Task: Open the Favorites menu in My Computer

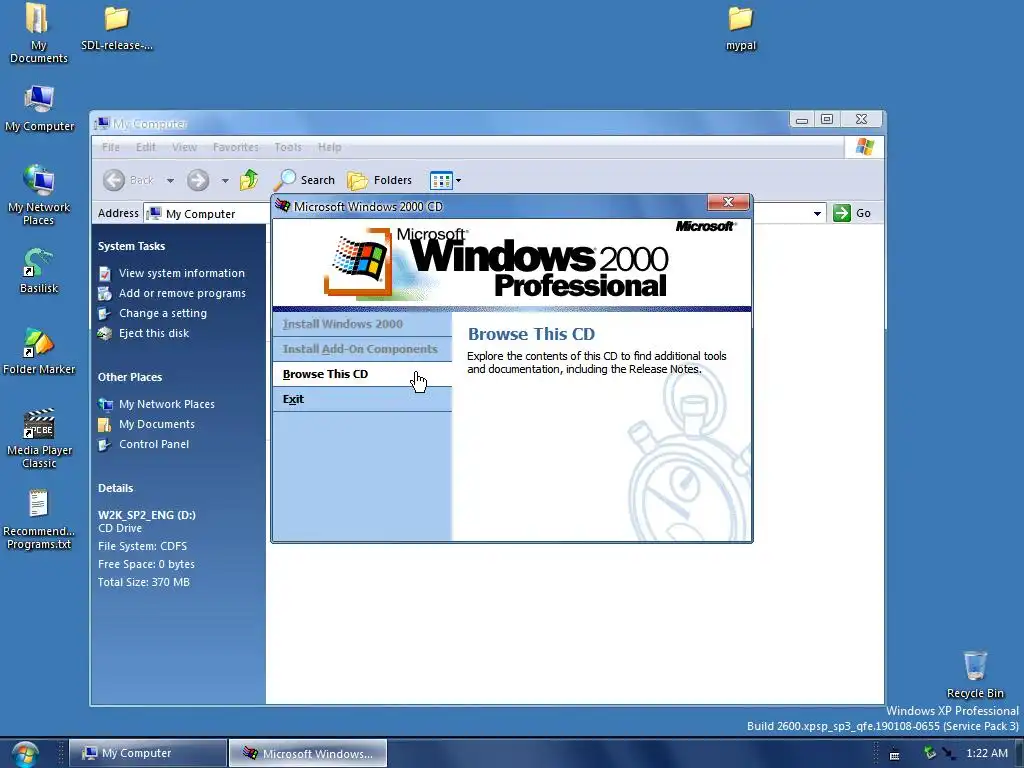Action: pyautogui.click(x=236, y=147)
